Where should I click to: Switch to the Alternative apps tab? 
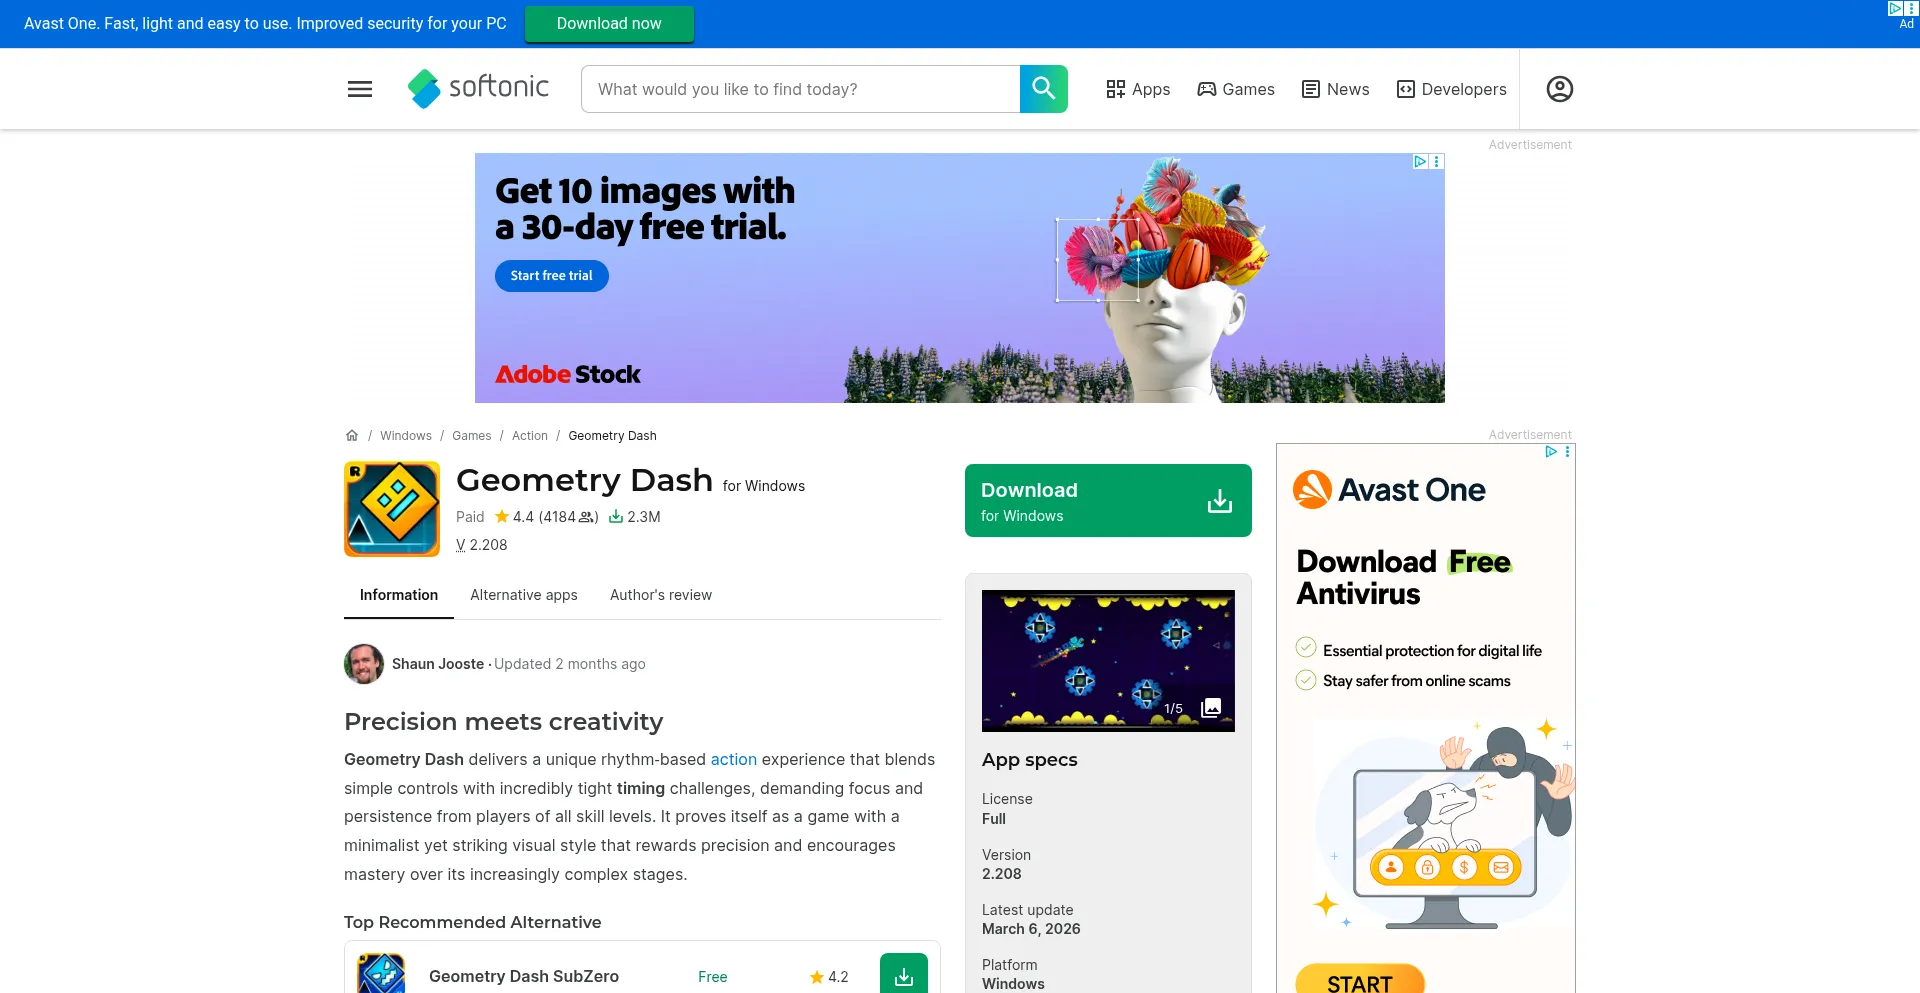pyautogui.click(x=524, y=595)
